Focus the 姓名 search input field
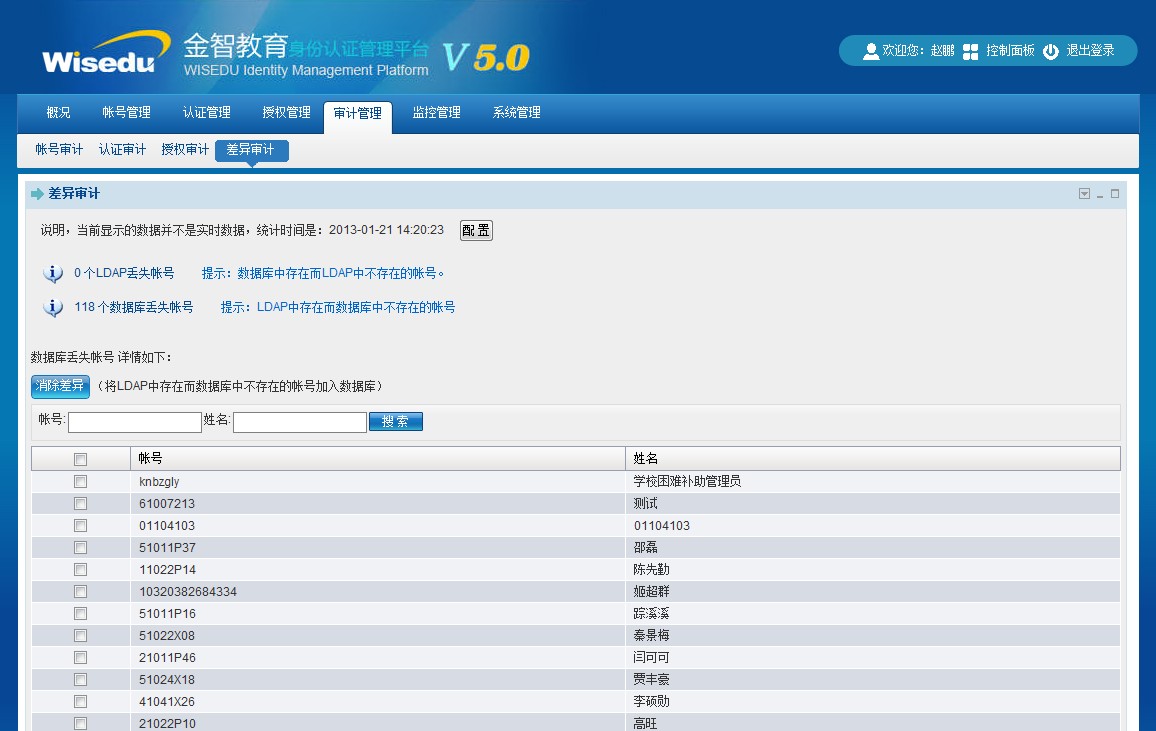Viewport: 1156px width, 731px height. pos(299,423)
